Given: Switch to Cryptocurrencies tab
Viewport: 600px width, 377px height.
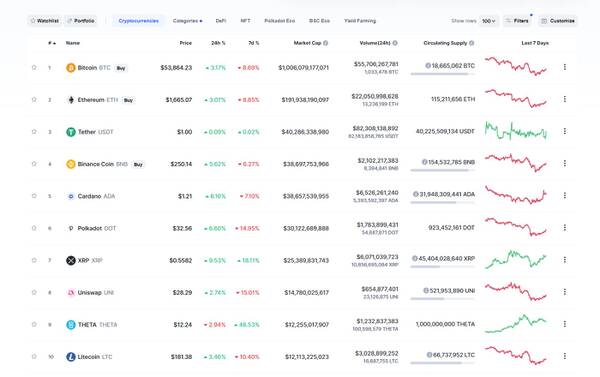Looking at the screenshot, I should coord(139,21).
